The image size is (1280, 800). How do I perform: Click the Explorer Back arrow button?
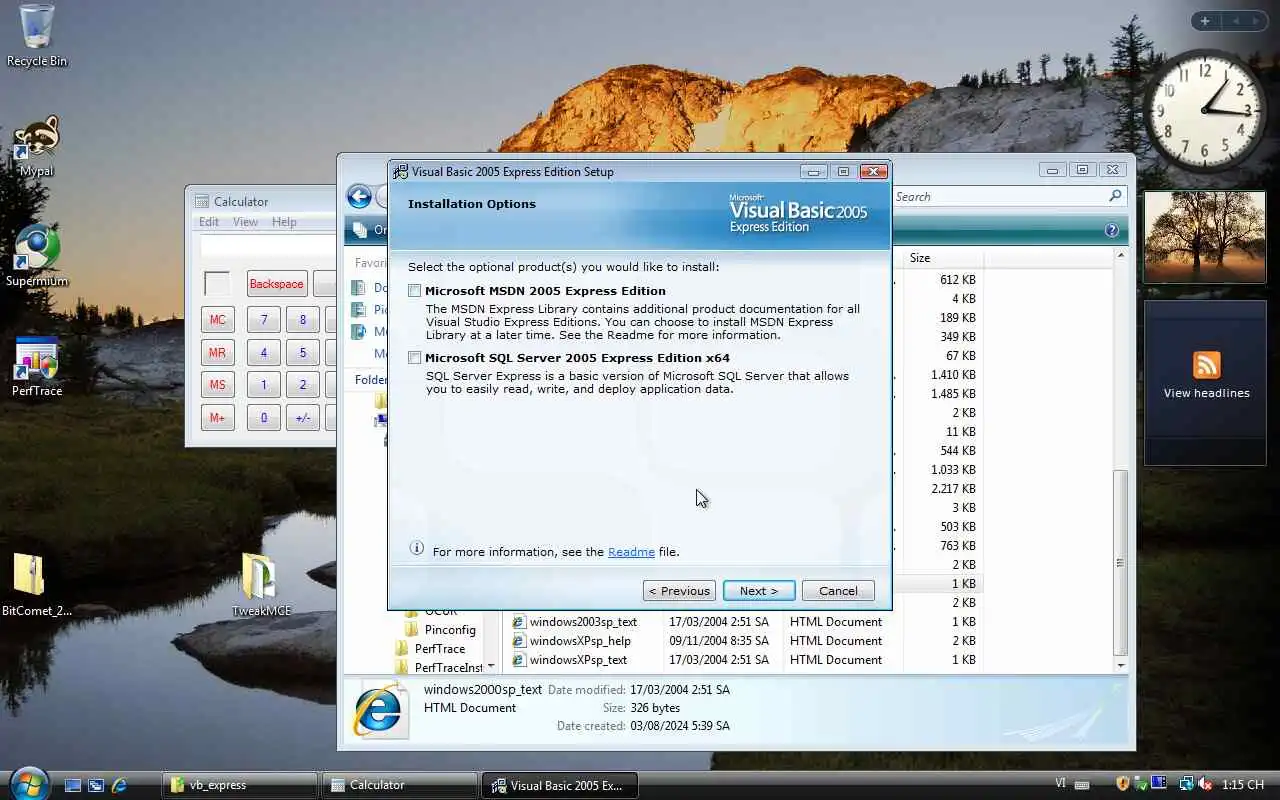pos(359,197)
